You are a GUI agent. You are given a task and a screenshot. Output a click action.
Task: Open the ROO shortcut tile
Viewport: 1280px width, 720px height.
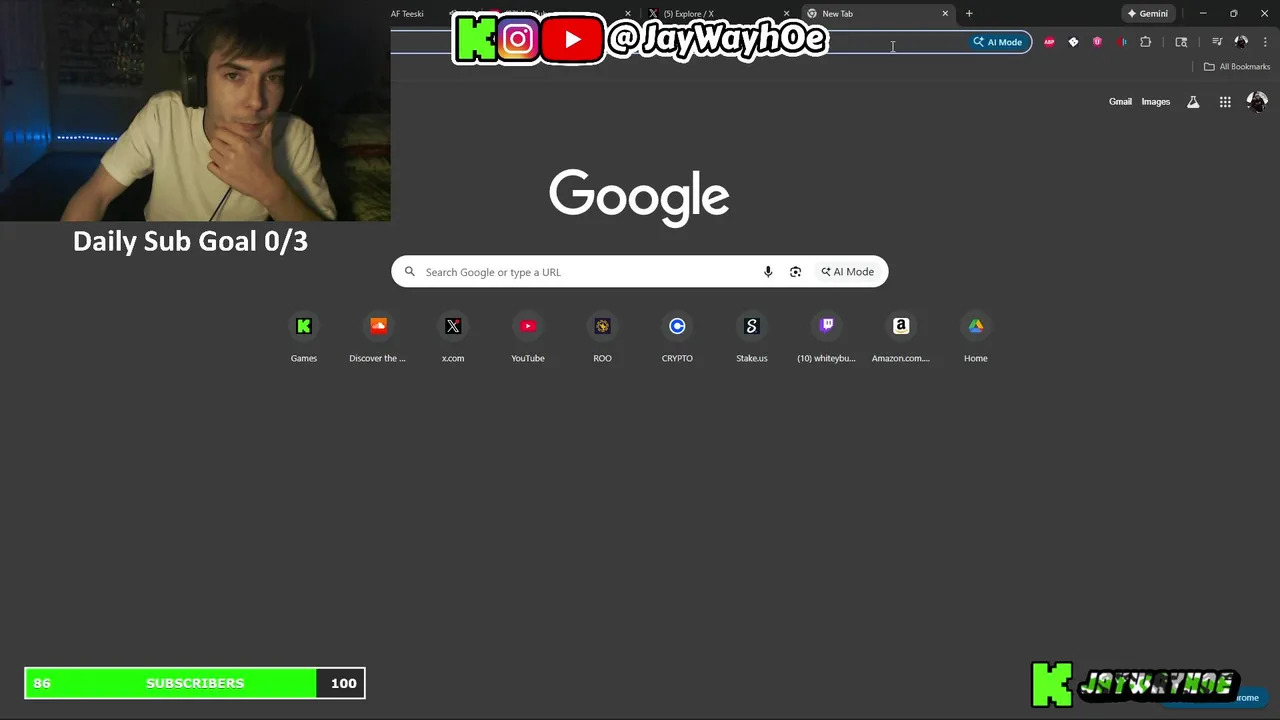(x=602, y=338)
